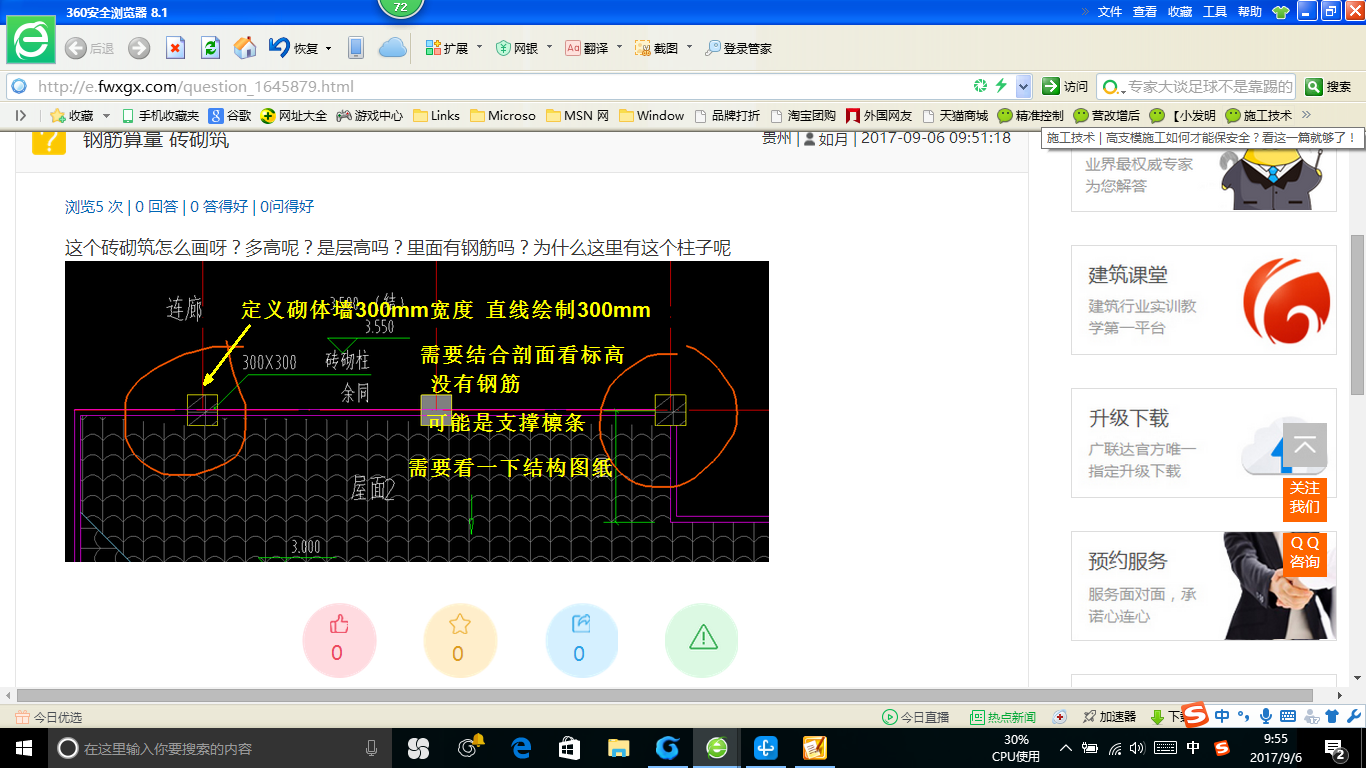Open the 网址大全 bookmark
Viewport: 1366px width, 768px height.
294,116
